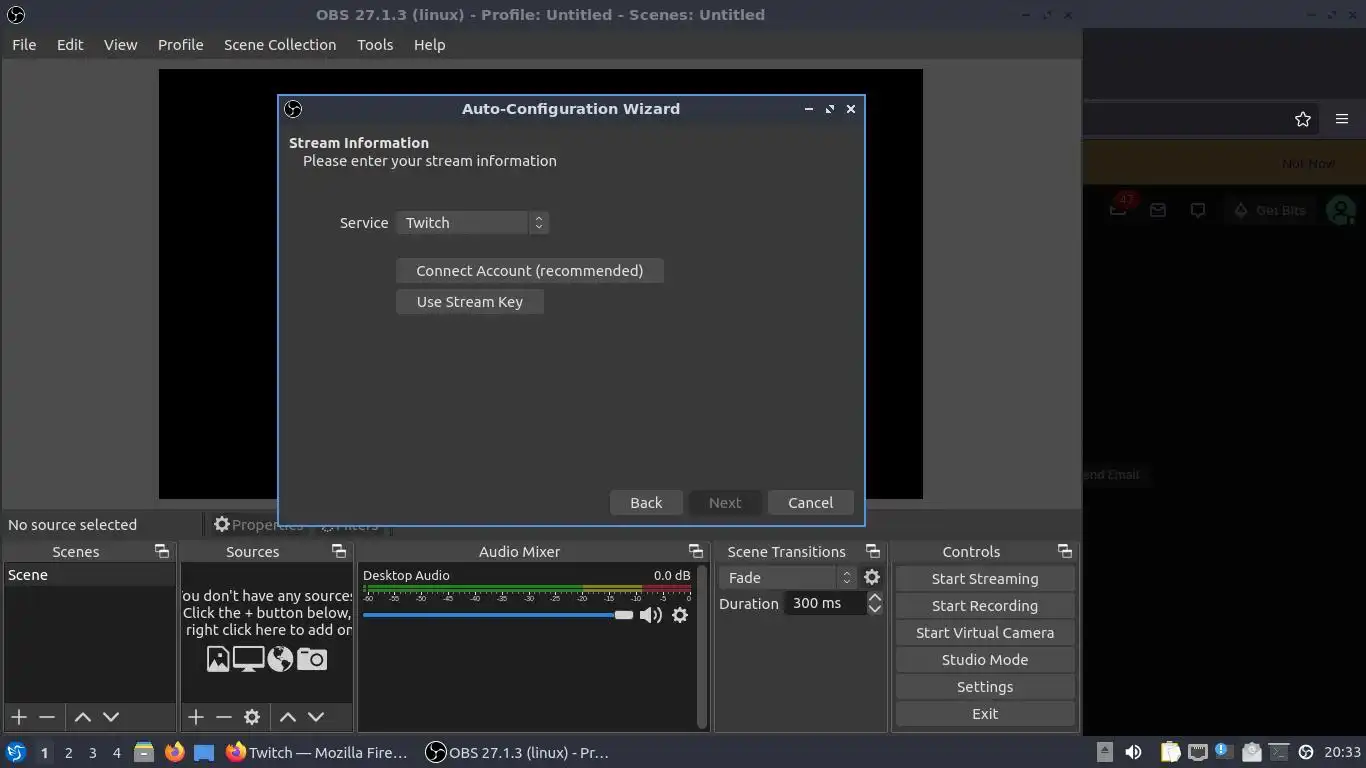Undock the Sources panel

339,551
